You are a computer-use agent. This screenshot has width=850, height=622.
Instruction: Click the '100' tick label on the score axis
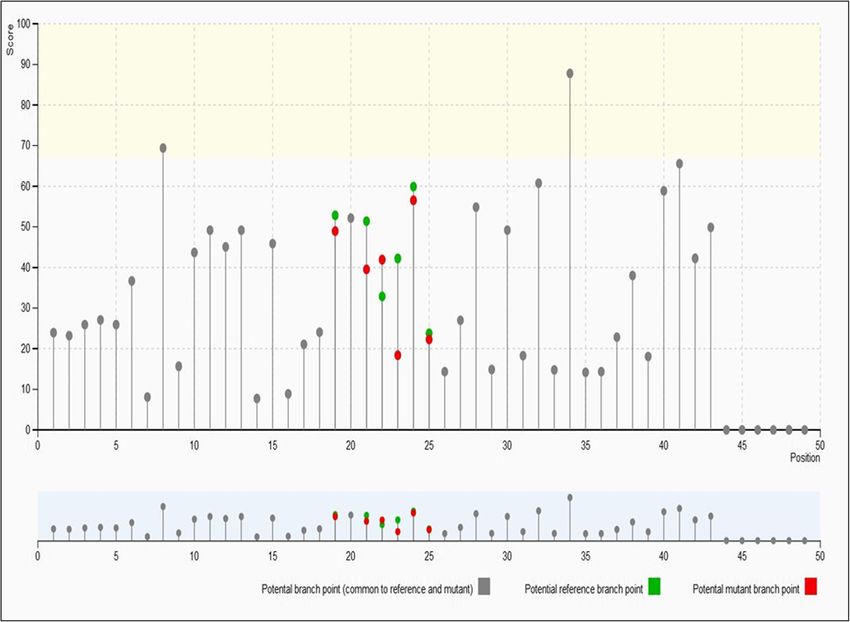24,24
